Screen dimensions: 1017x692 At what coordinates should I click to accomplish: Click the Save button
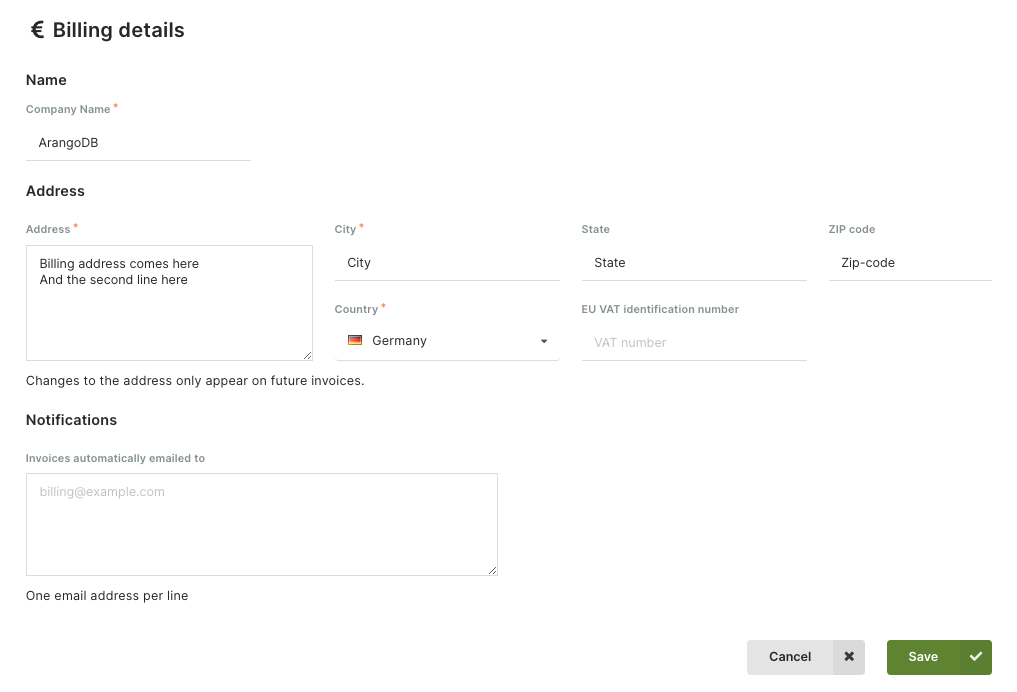[939, 657]
